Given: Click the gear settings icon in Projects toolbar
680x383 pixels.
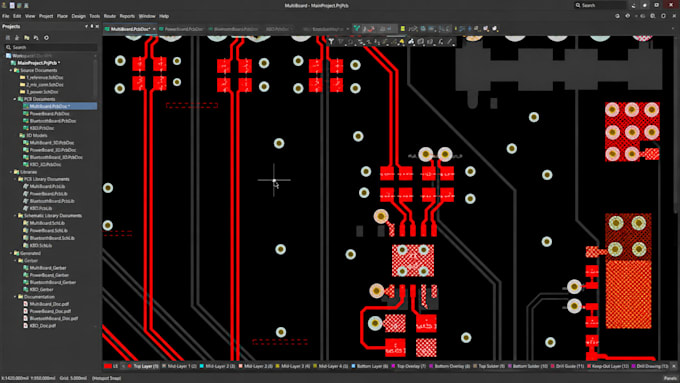Looking at the screenshot, I should 46,38.
